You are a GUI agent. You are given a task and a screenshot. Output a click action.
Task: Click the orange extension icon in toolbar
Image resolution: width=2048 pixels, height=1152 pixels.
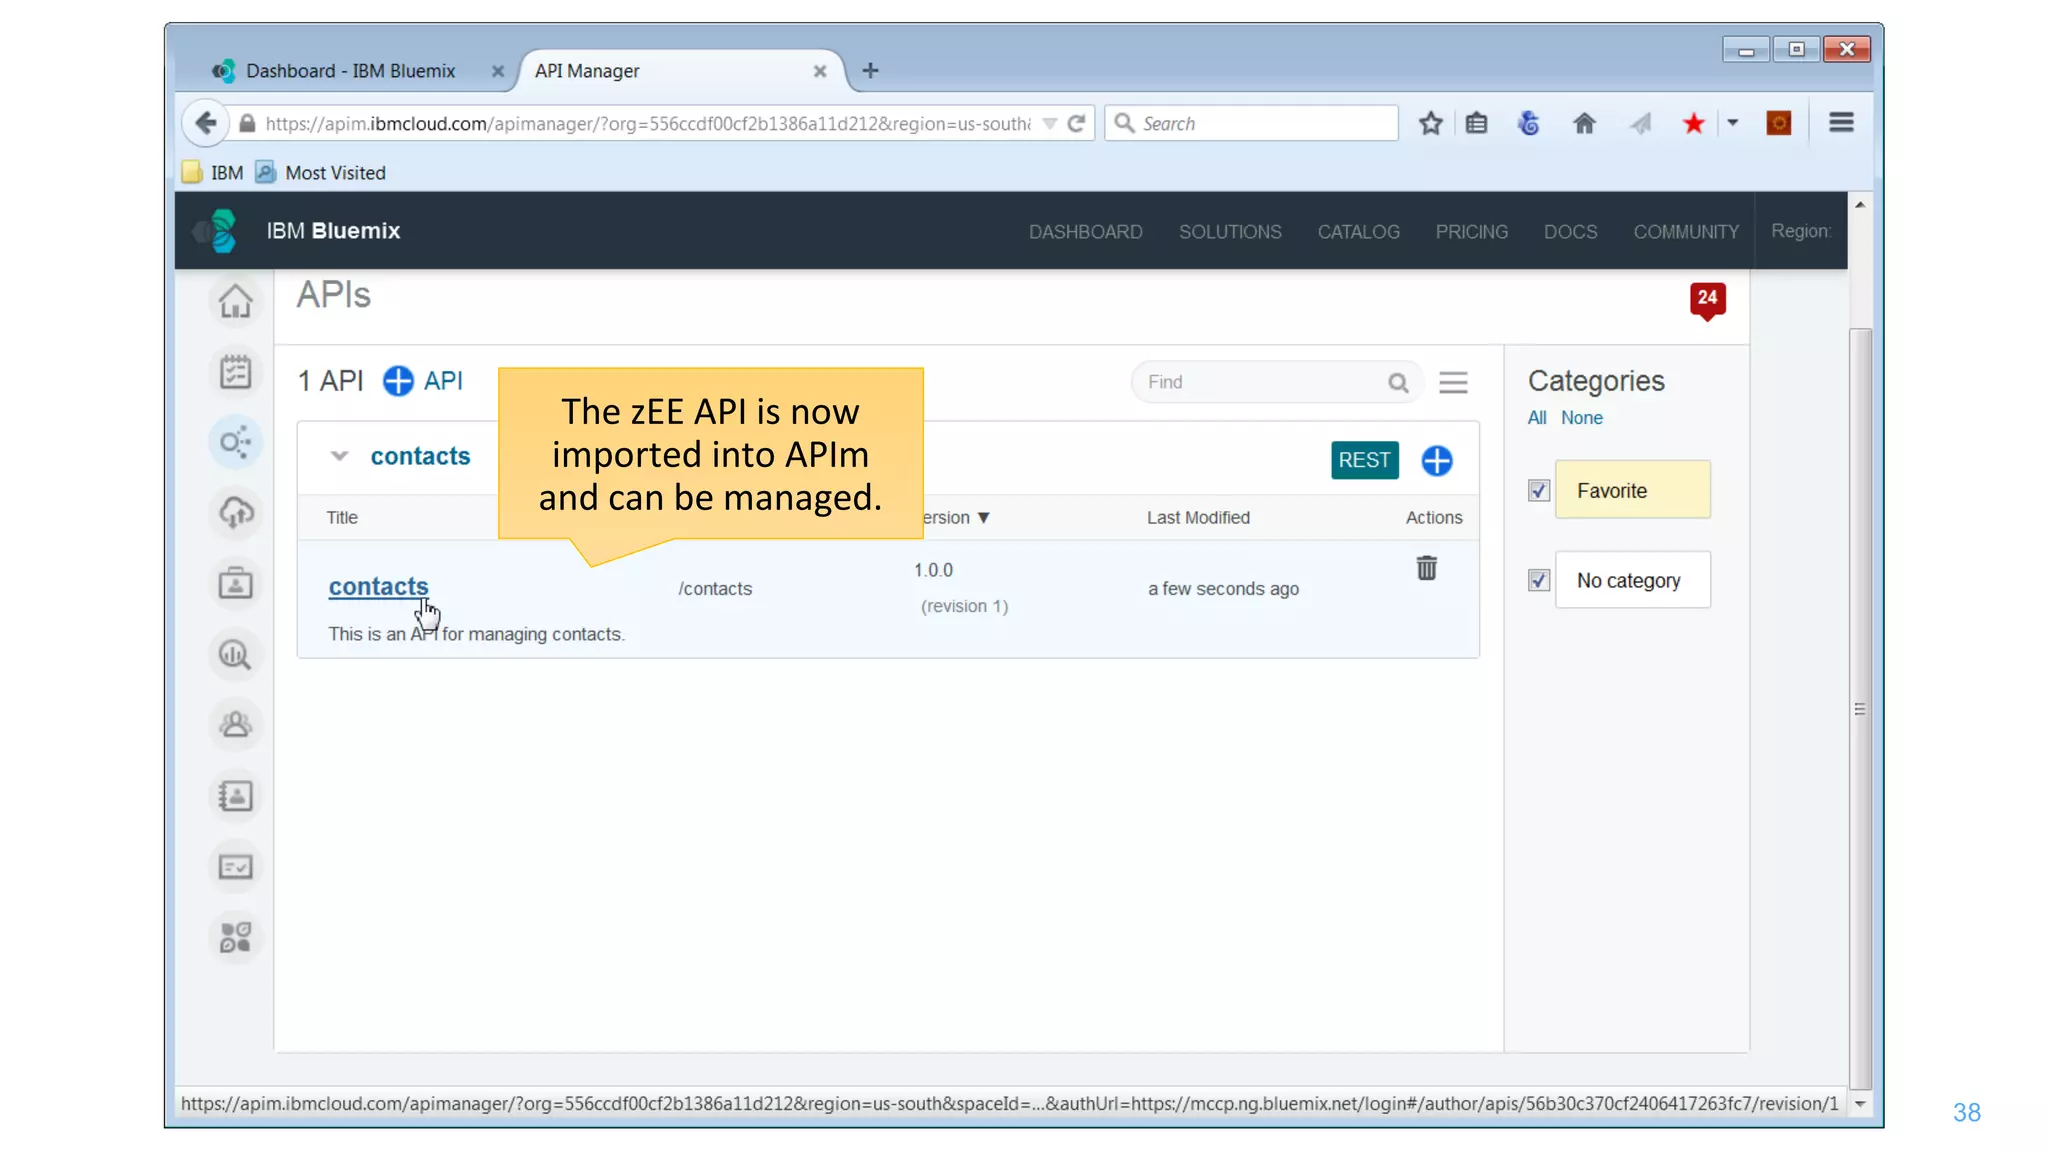point(1779,123)
